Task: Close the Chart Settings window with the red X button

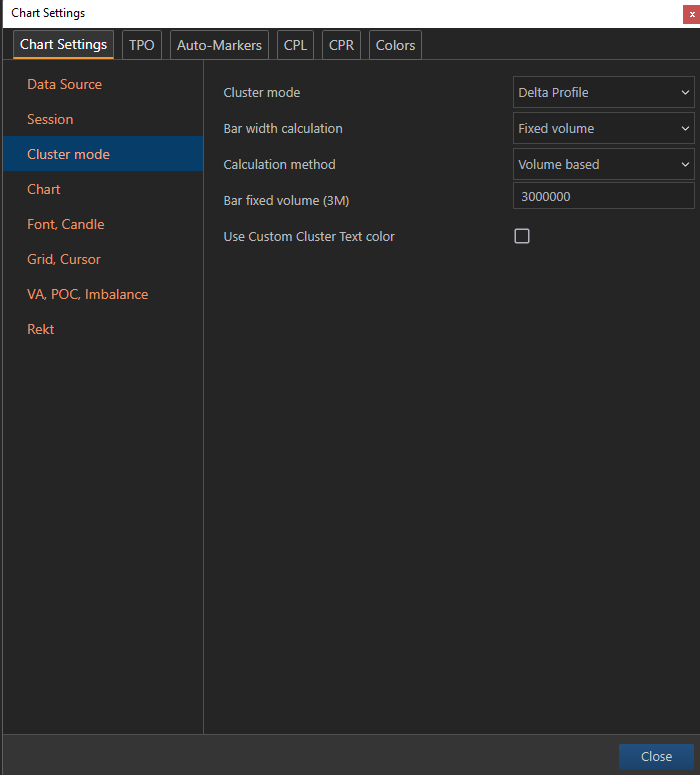Action: pos(692,14)
